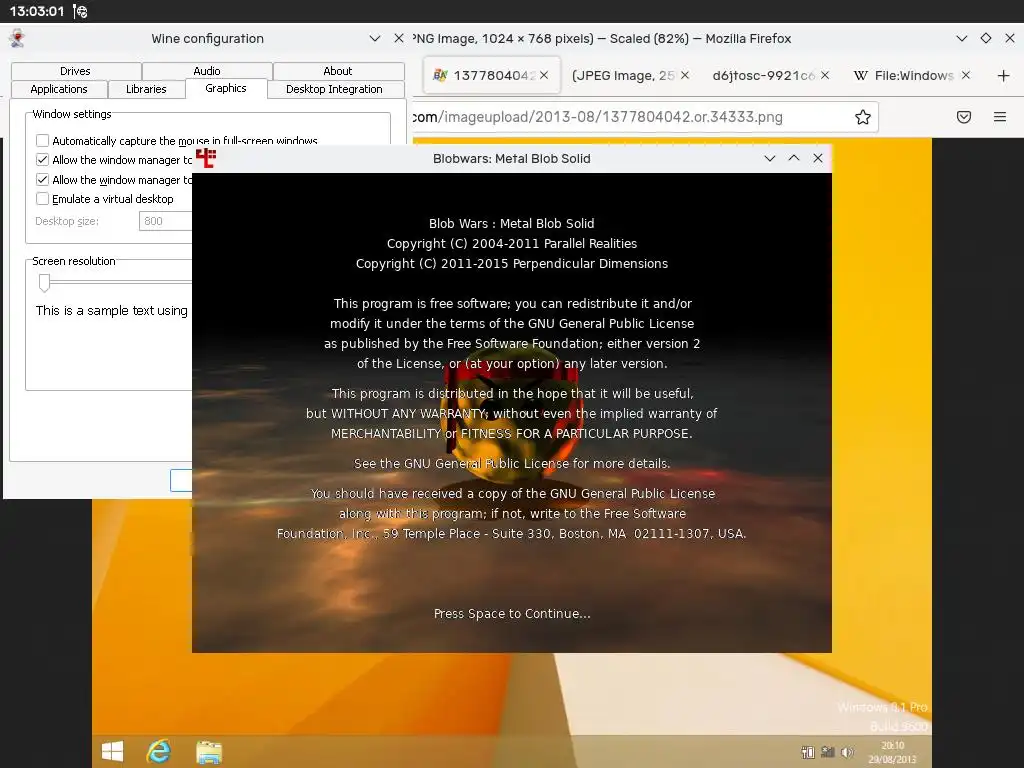
Task: Click the Save to Pocket icon
Action: [x=964, y=117]
